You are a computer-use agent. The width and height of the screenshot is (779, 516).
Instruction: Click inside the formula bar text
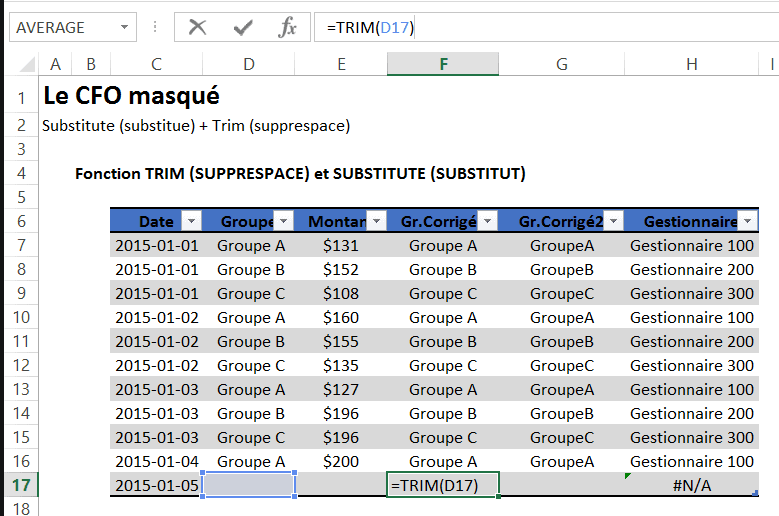tap(540, 27)
